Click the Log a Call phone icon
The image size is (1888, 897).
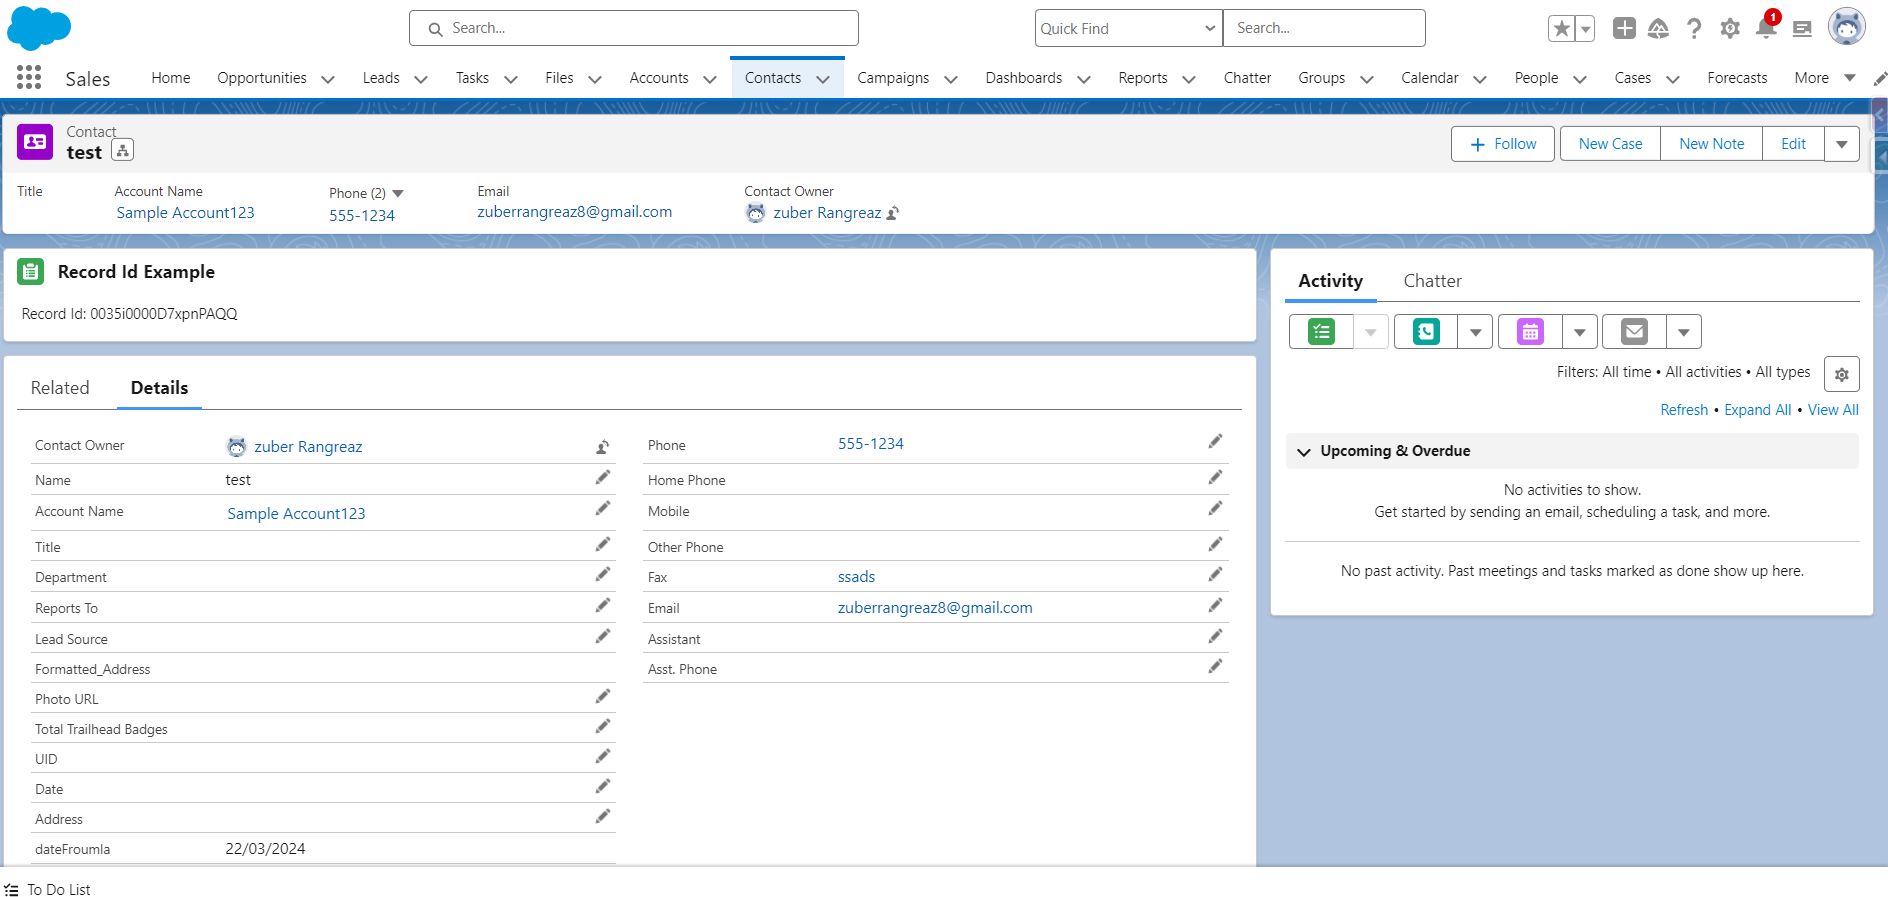pos(1426,332)
